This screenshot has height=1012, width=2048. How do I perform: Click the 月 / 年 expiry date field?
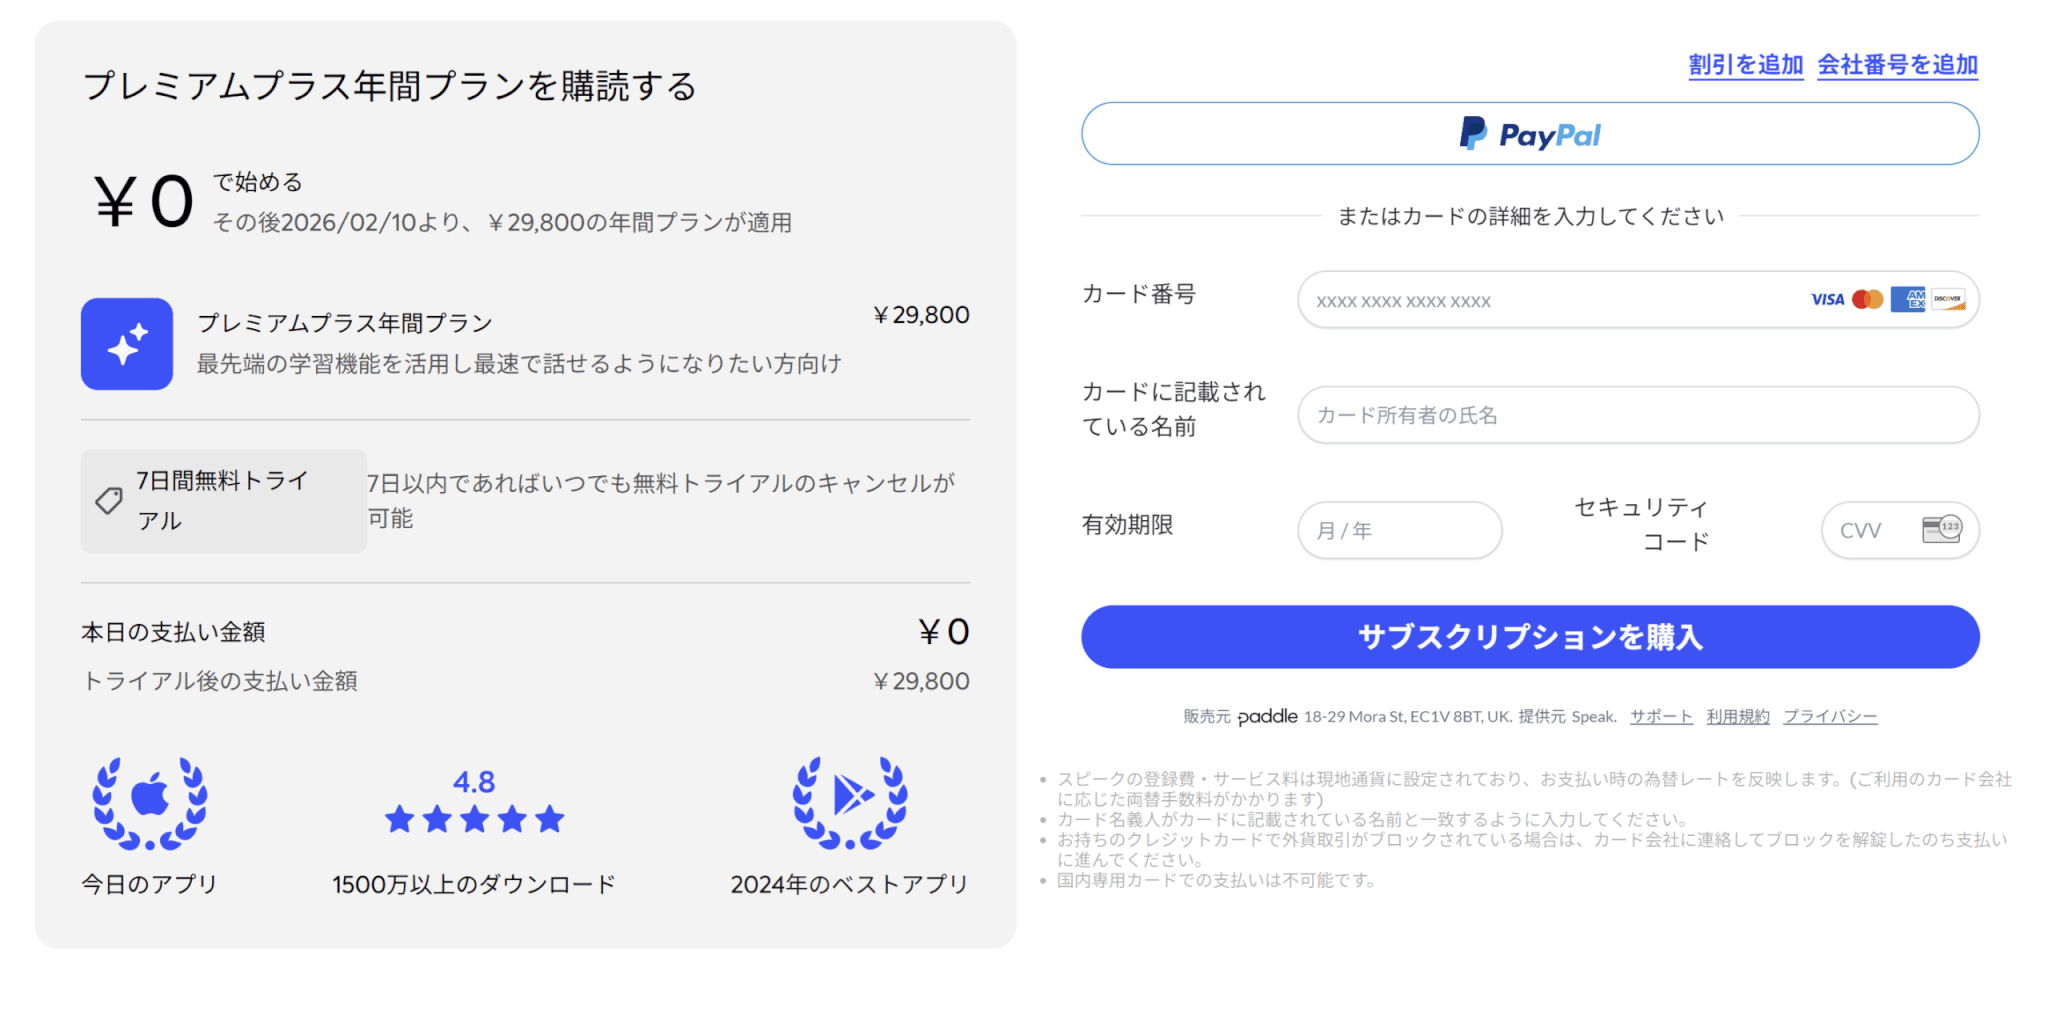pyautogui.click(x=1399, y=530)
